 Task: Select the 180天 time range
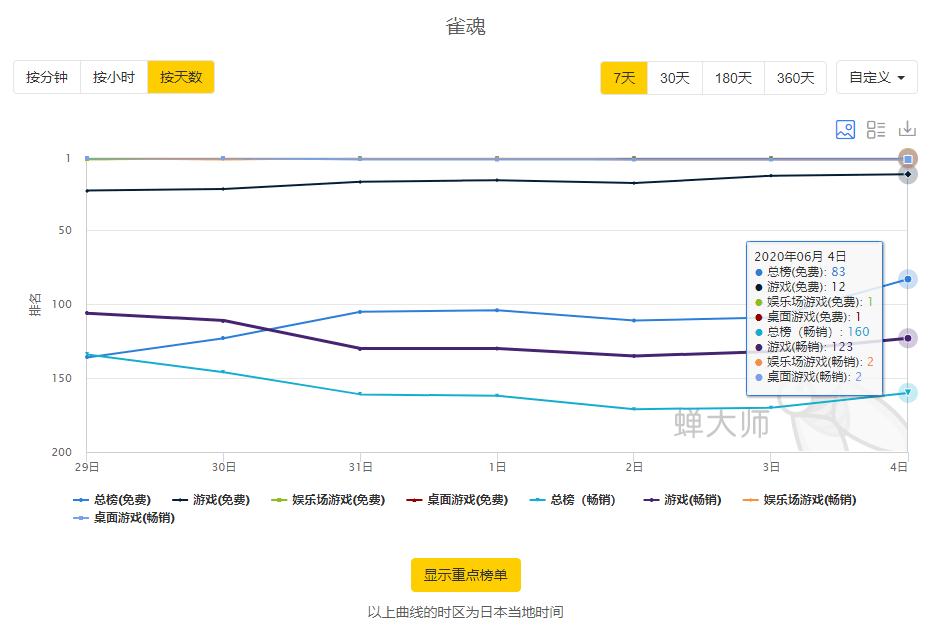click(x=733, y=78)
